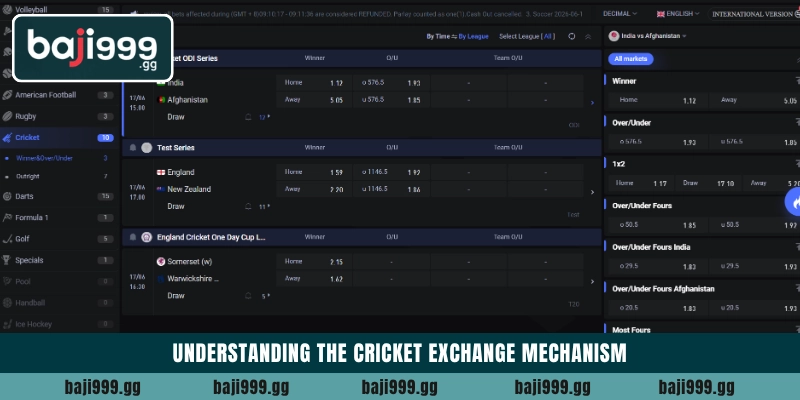
Task: Collapse all leagues with double-chevron icon
Action: click(588, 37)
